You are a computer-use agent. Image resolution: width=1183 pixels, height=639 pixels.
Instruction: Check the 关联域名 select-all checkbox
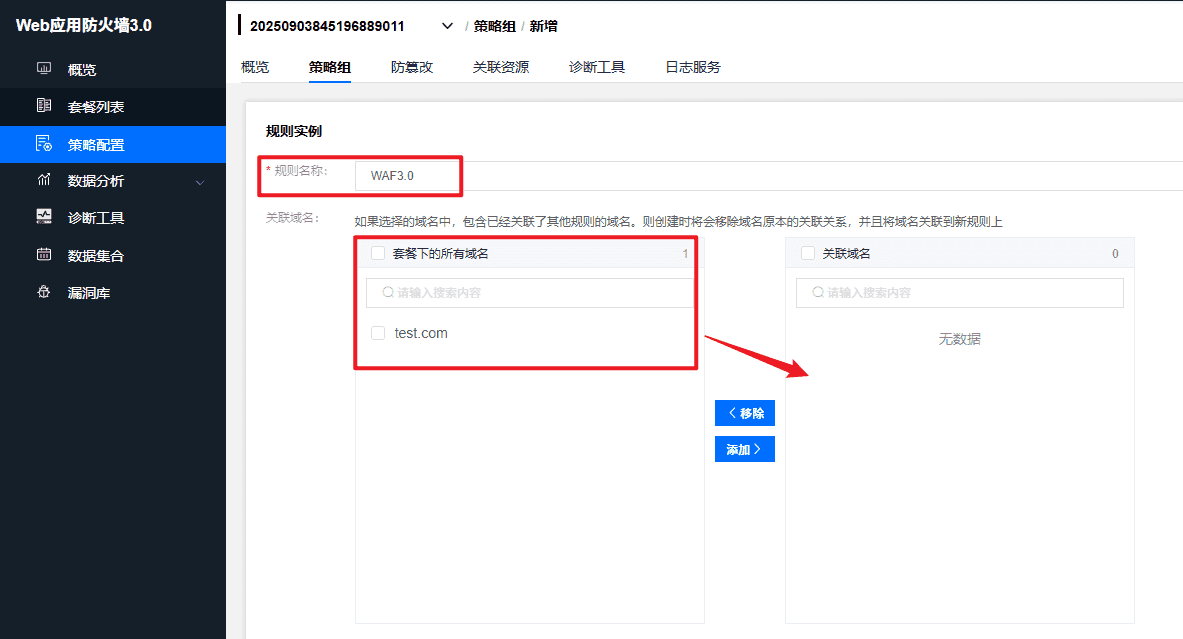(x=808, y=254)
